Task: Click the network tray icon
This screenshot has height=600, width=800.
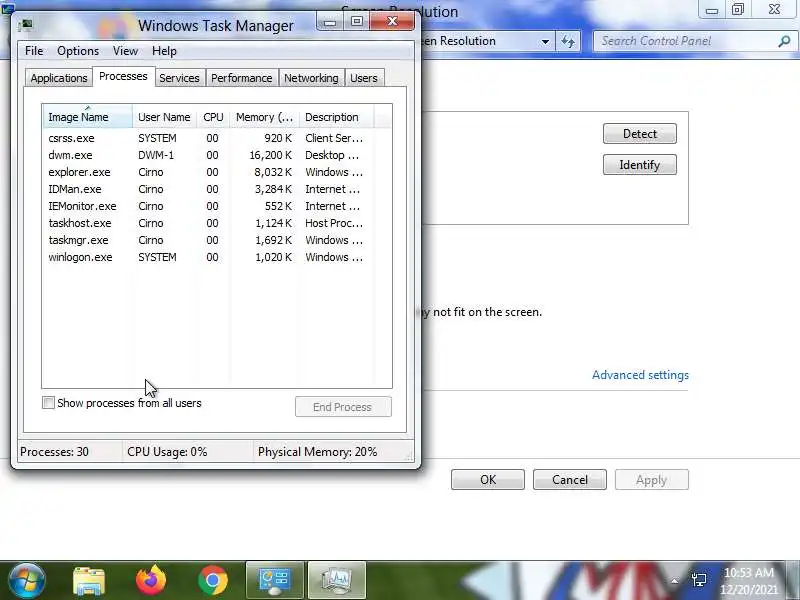Action: click(698, 580)
